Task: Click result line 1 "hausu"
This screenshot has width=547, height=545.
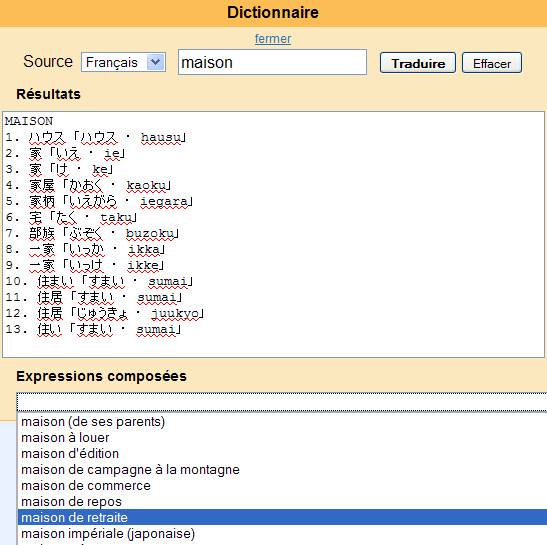Action: (x=96, y=137)
